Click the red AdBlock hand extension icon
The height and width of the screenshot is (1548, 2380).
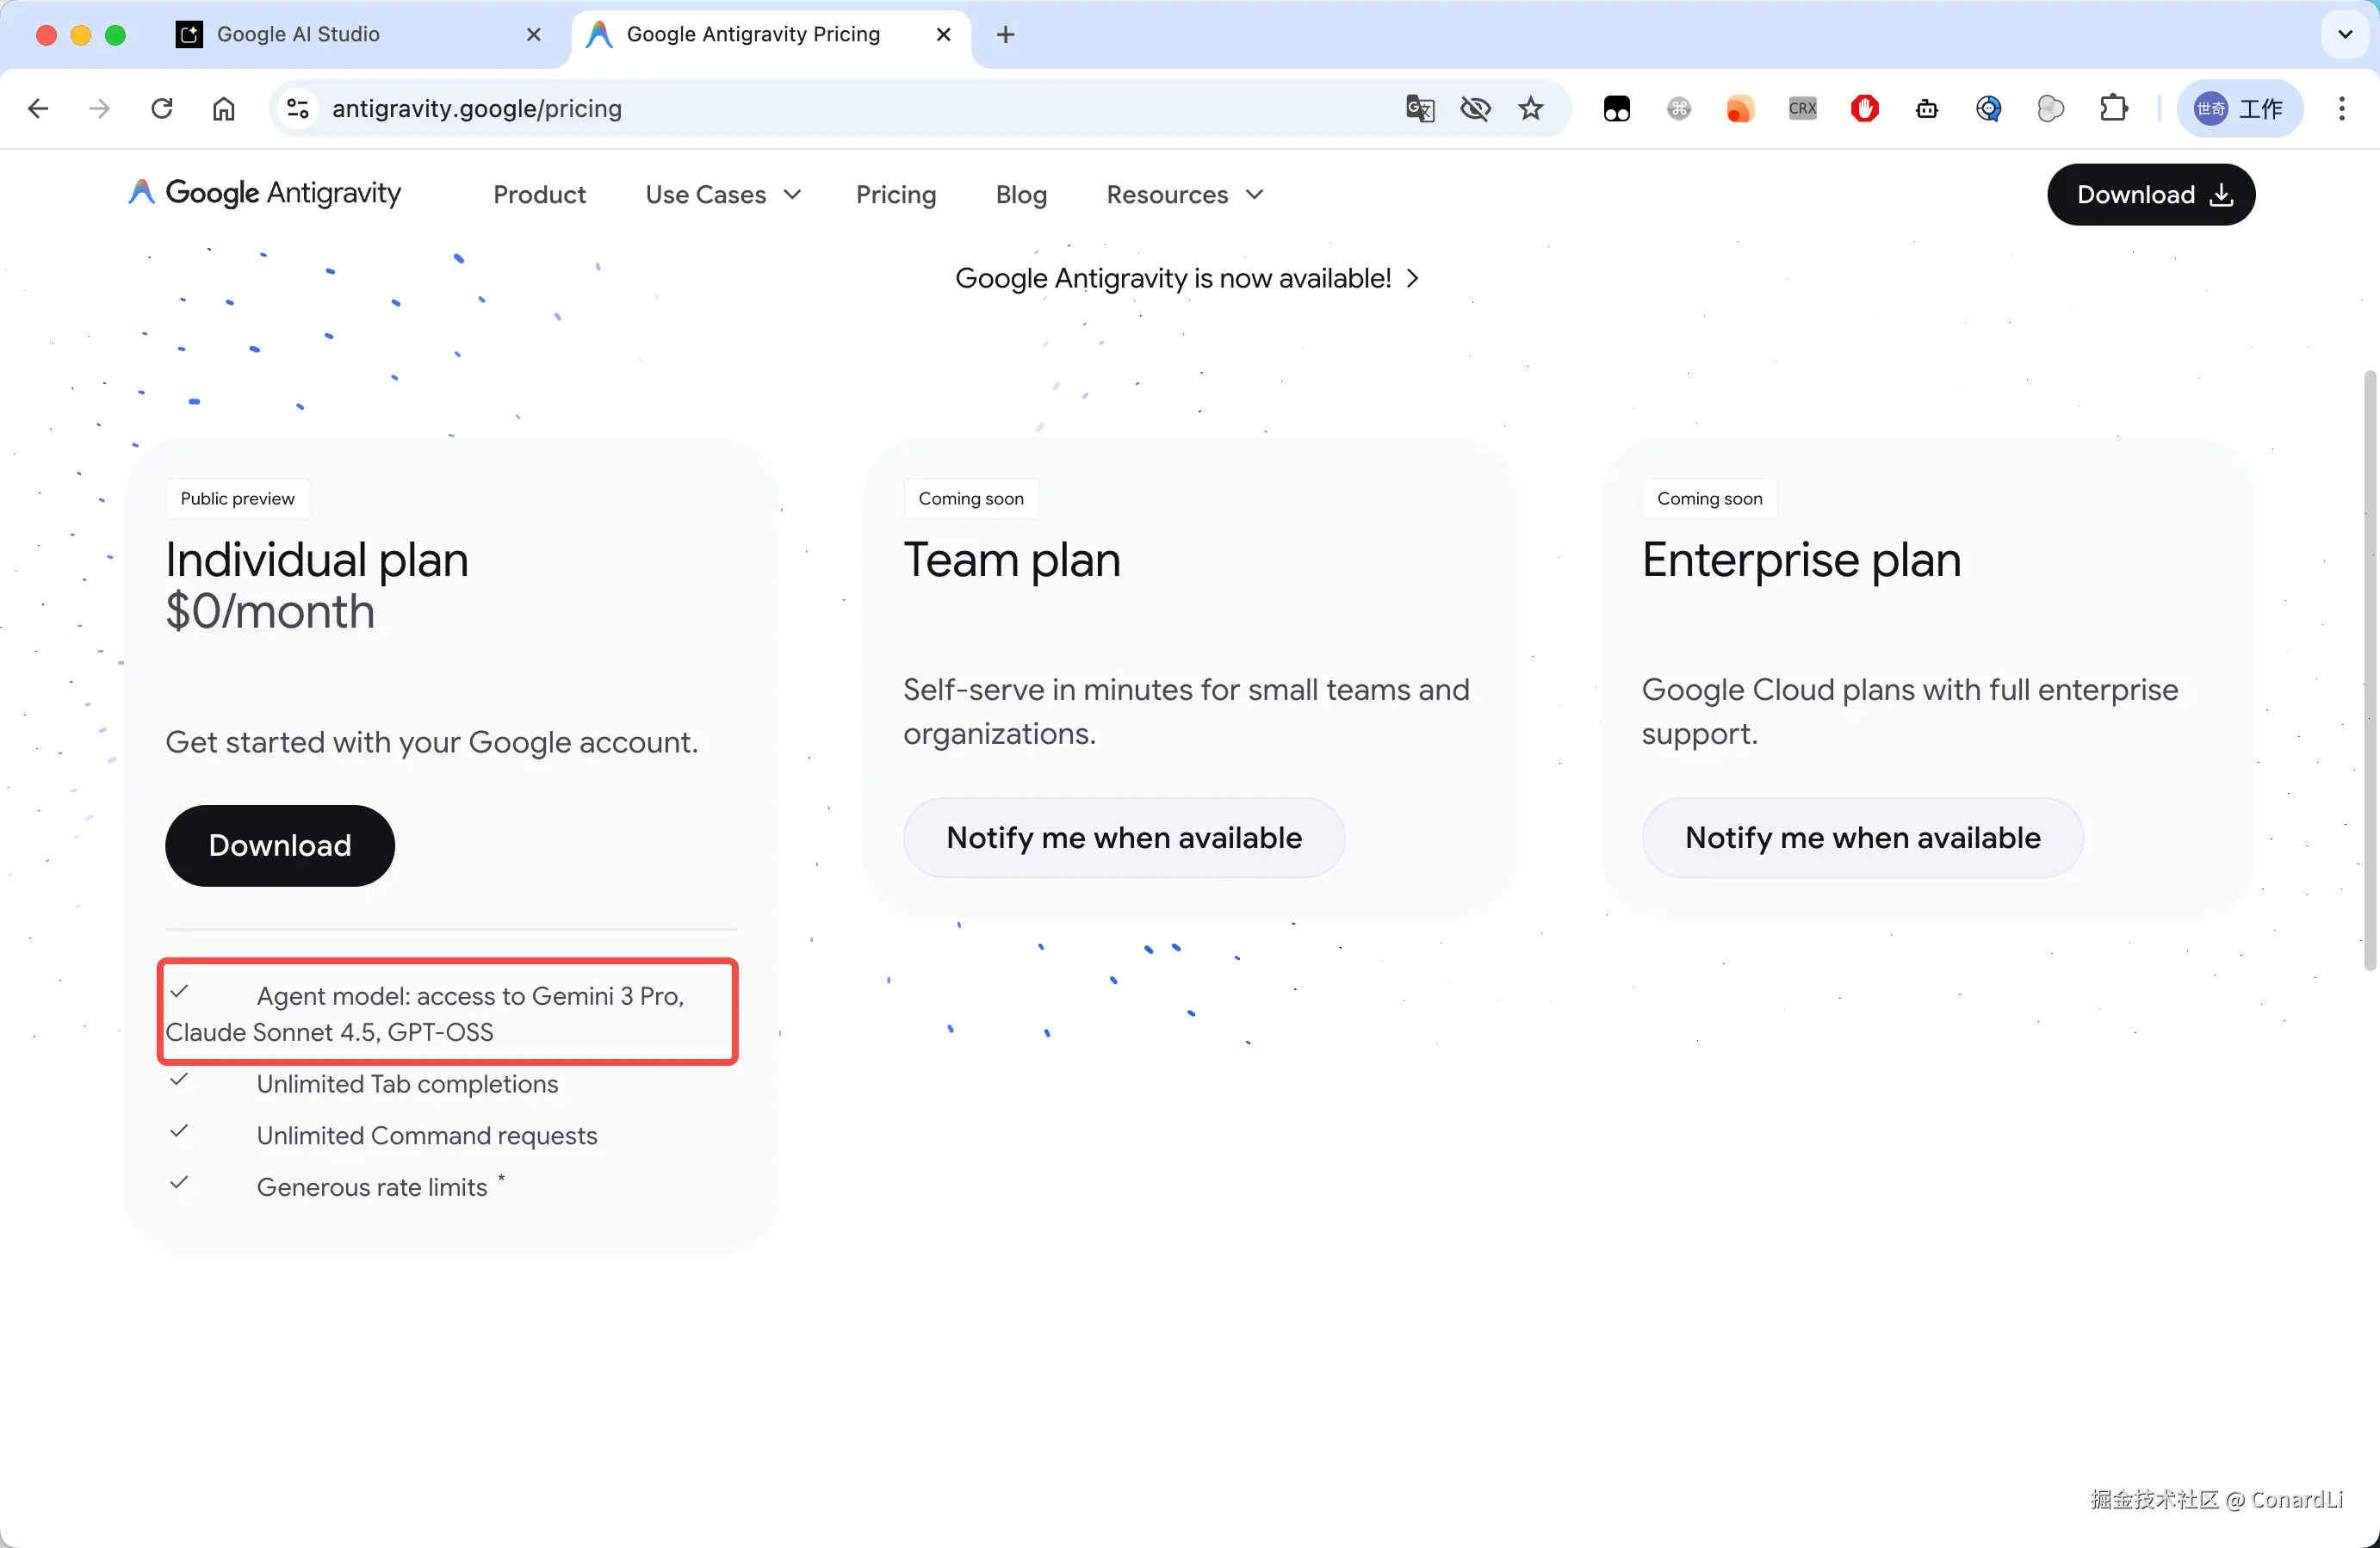(1864, 108)
